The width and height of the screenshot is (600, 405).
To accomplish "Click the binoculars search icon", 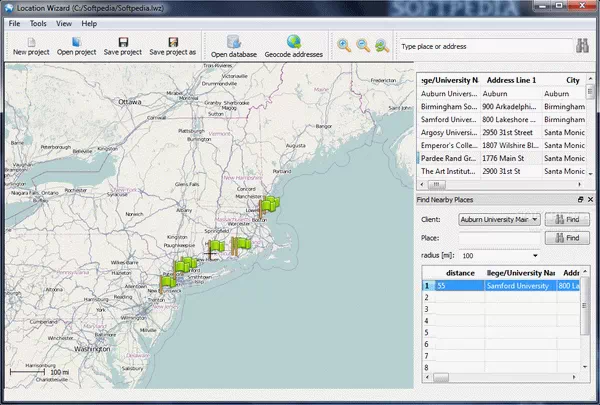I will (583, 45).
